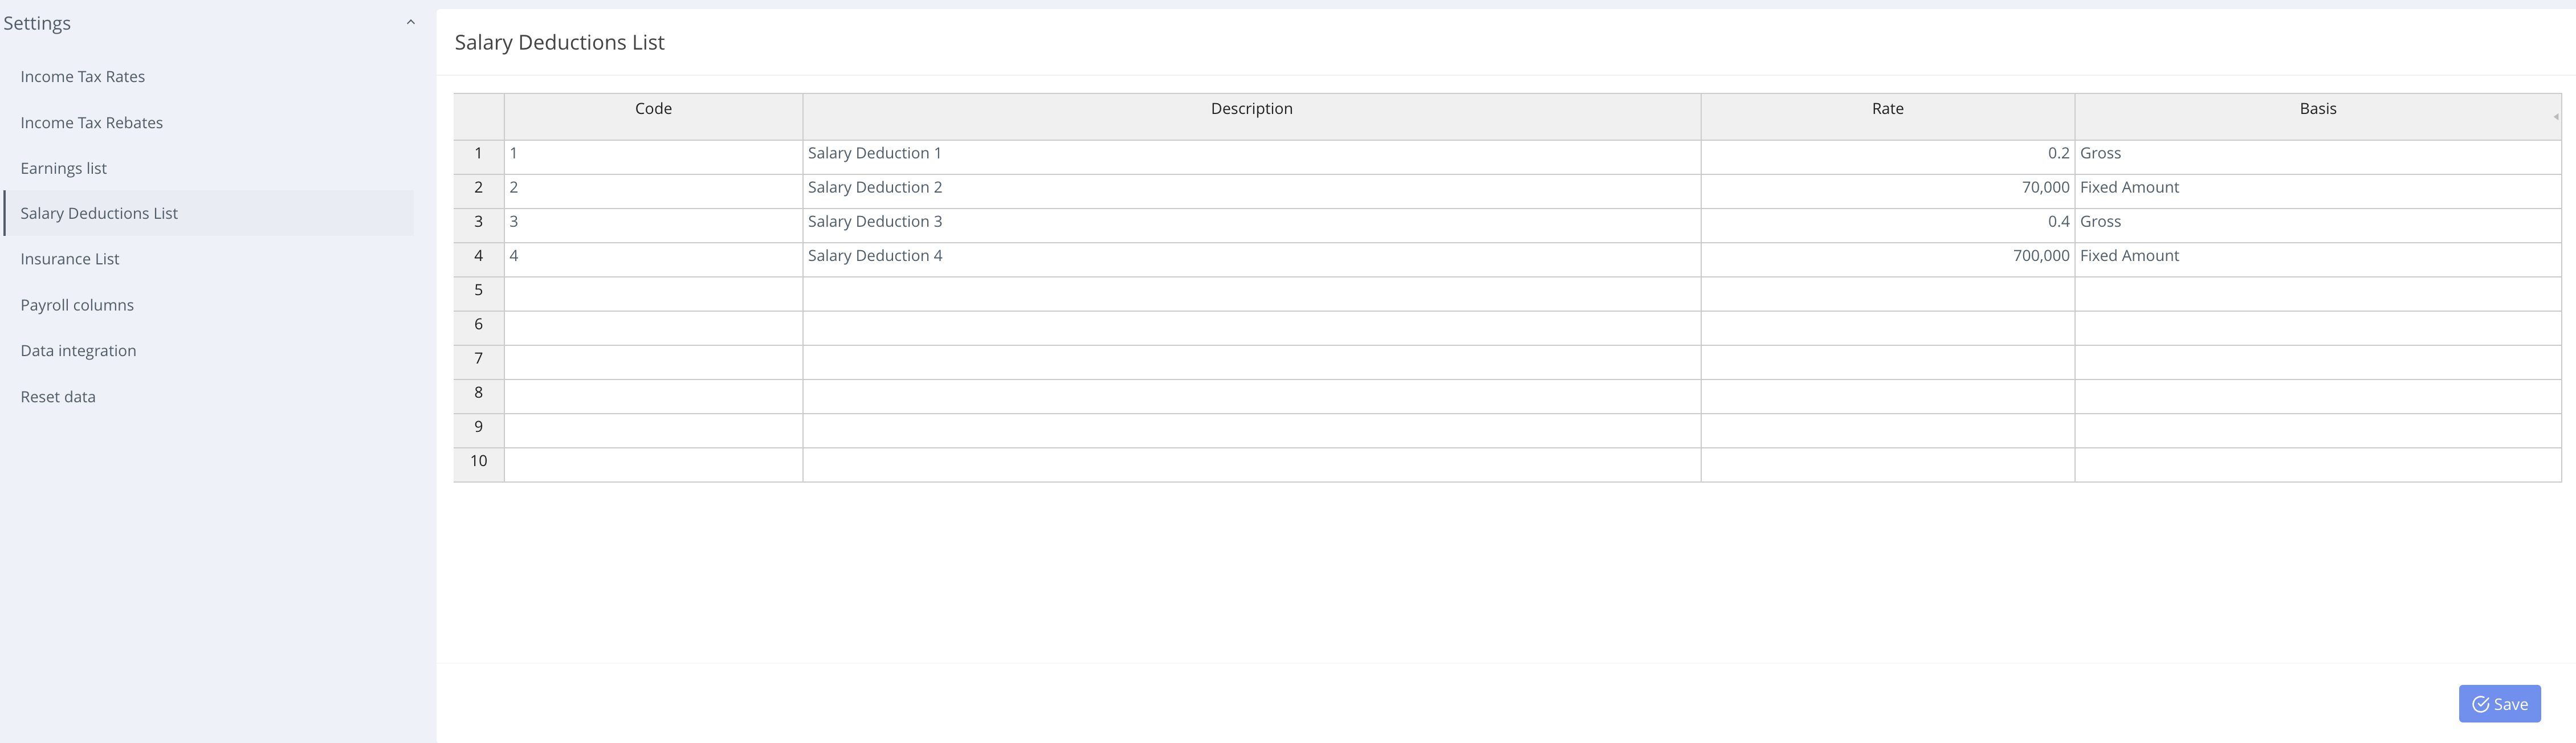Click the Basis column header dropdown arrow
The image size is (2576, 743).
tap(2554, 117)
